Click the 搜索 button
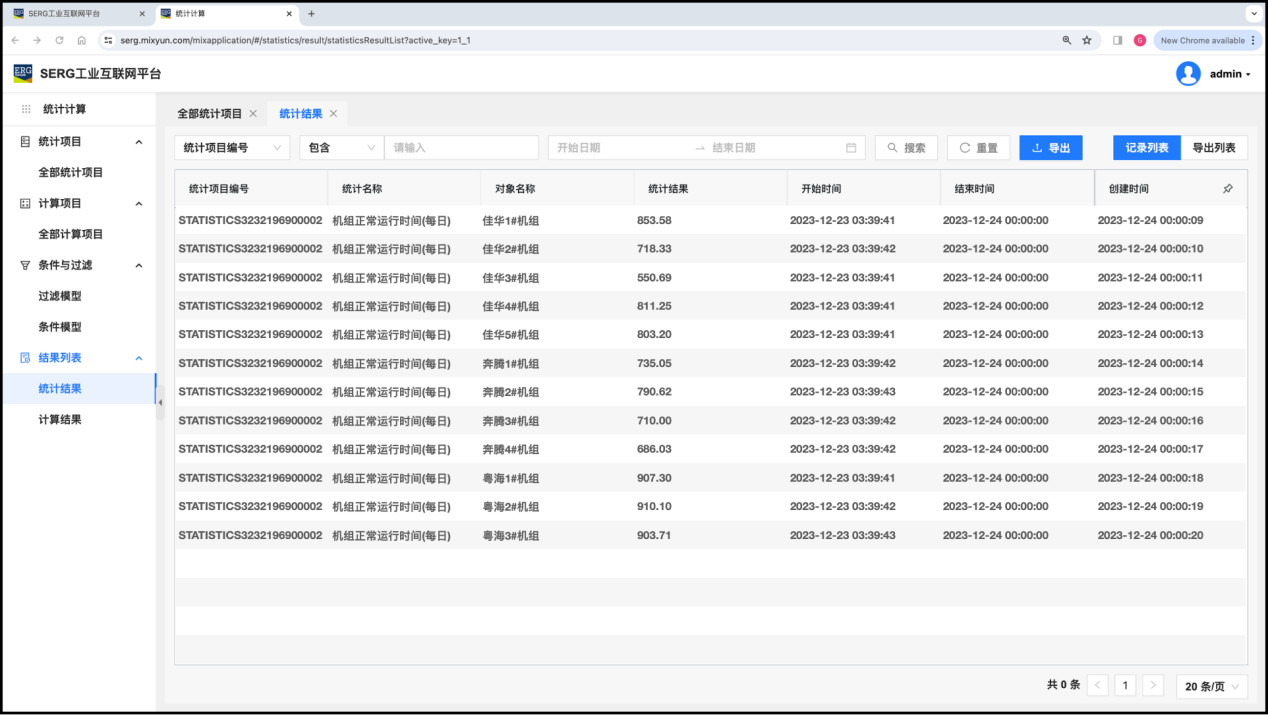The width and height of the screenshot is (1268, 715). 906,148
